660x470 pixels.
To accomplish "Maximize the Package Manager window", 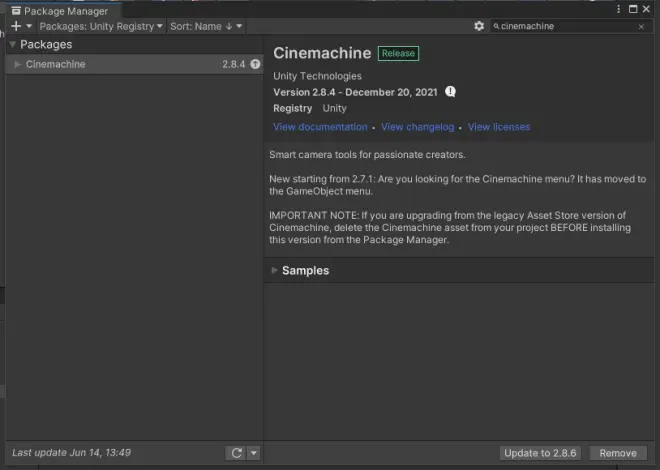I will tap(633, 9).
